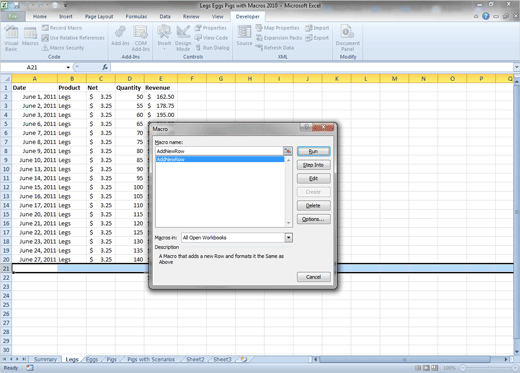
Task: Open Map Properties
Action: coord(277,28)
